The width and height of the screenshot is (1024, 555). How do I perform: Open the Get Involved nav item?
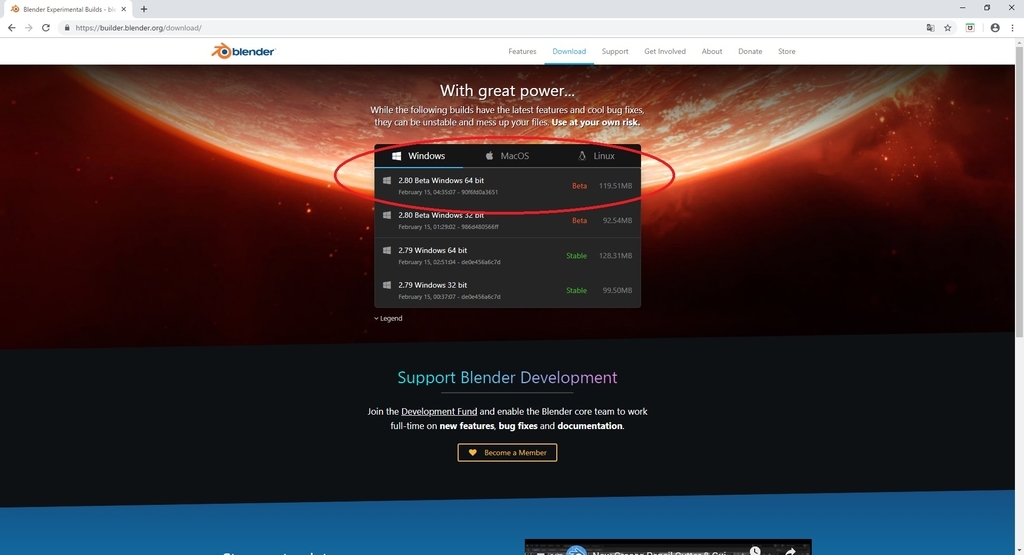click(x=665, y=51)
